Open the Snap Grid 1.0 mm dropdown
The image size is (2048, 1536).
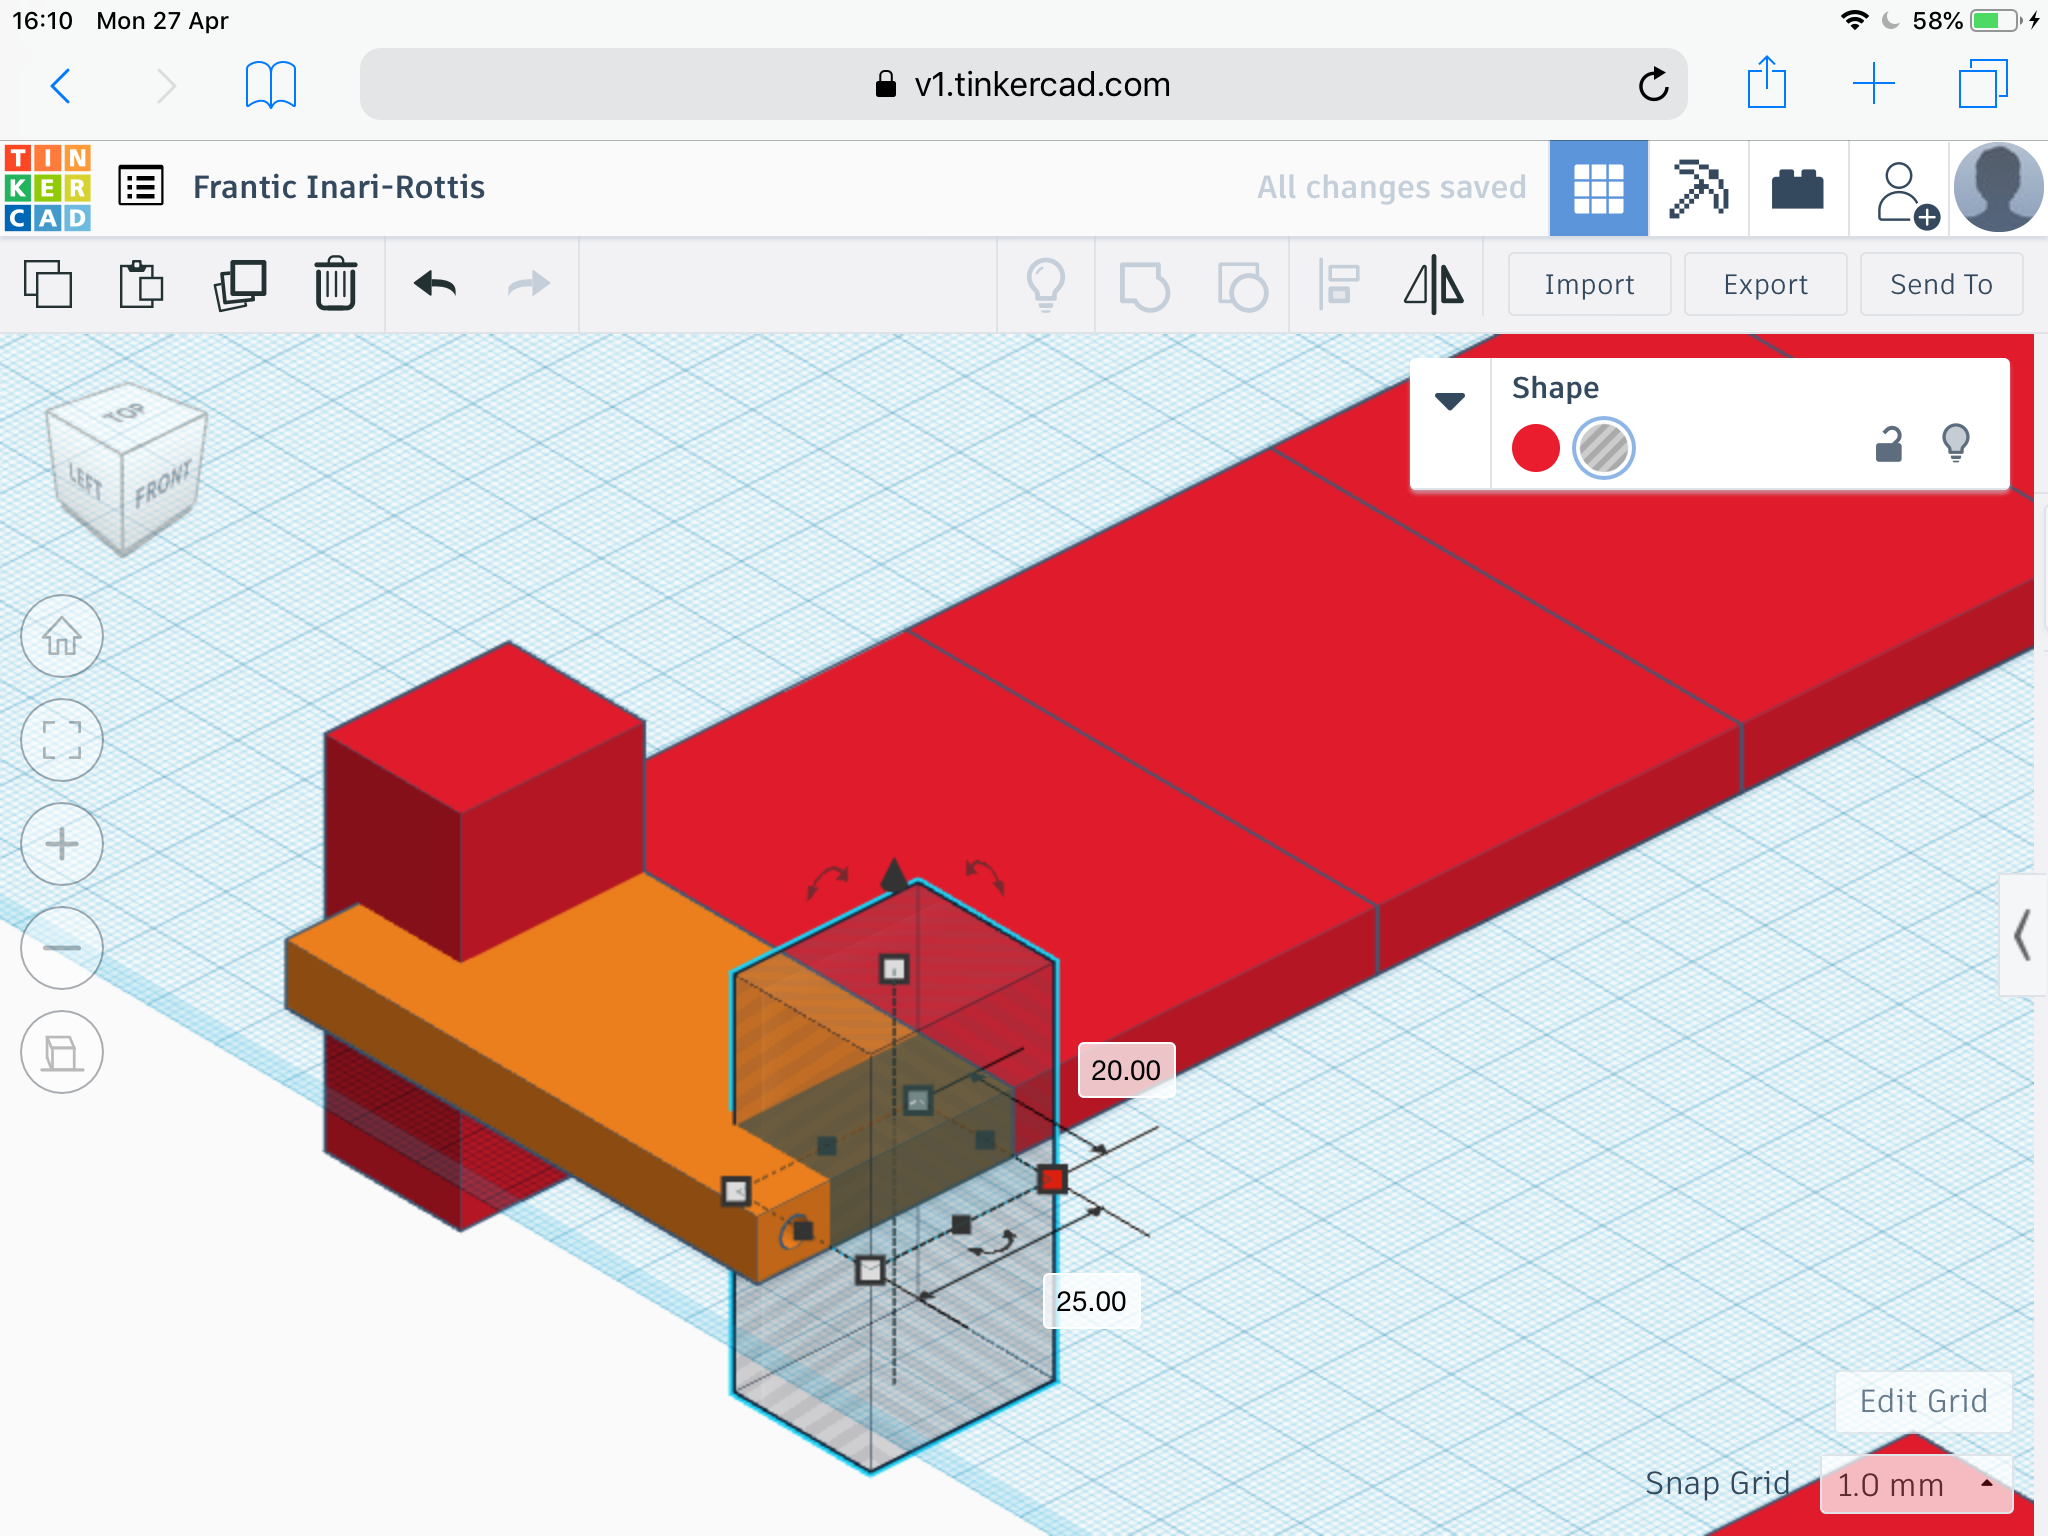[x=1916, y=1485]
